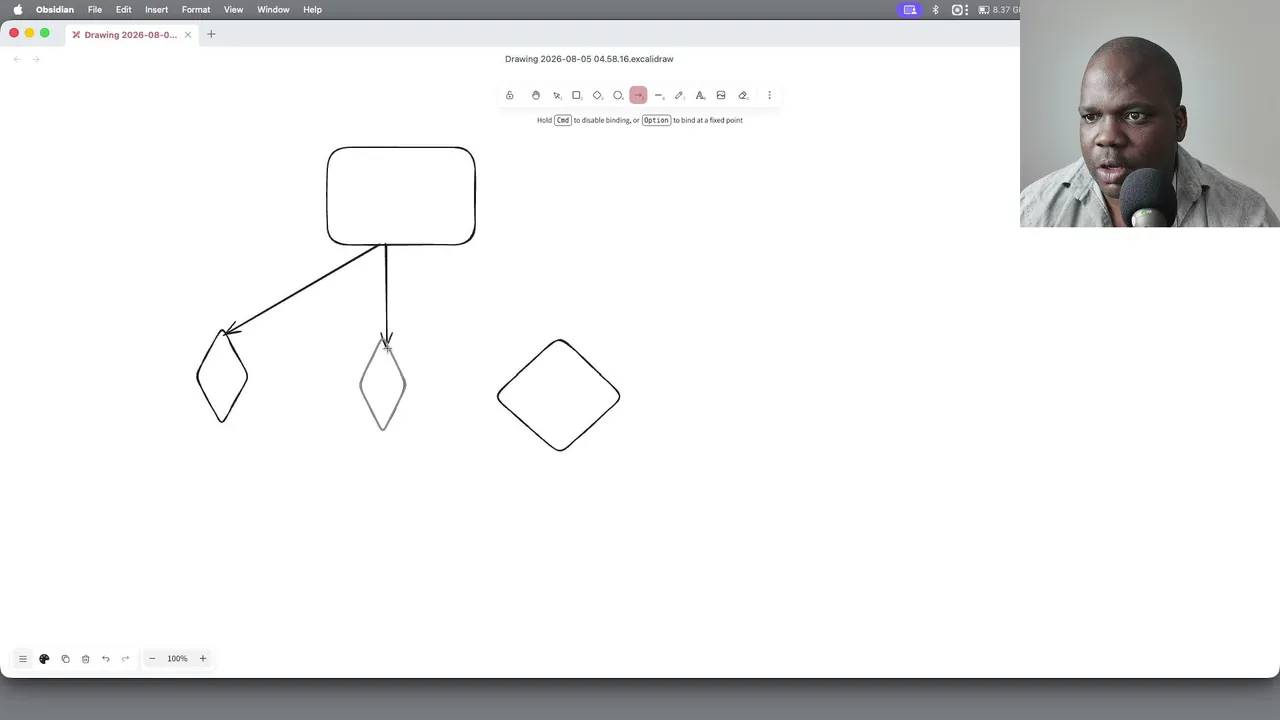Click the trash delete icon
Screen dimensions: 1280x720
click(x=85, y=658)
